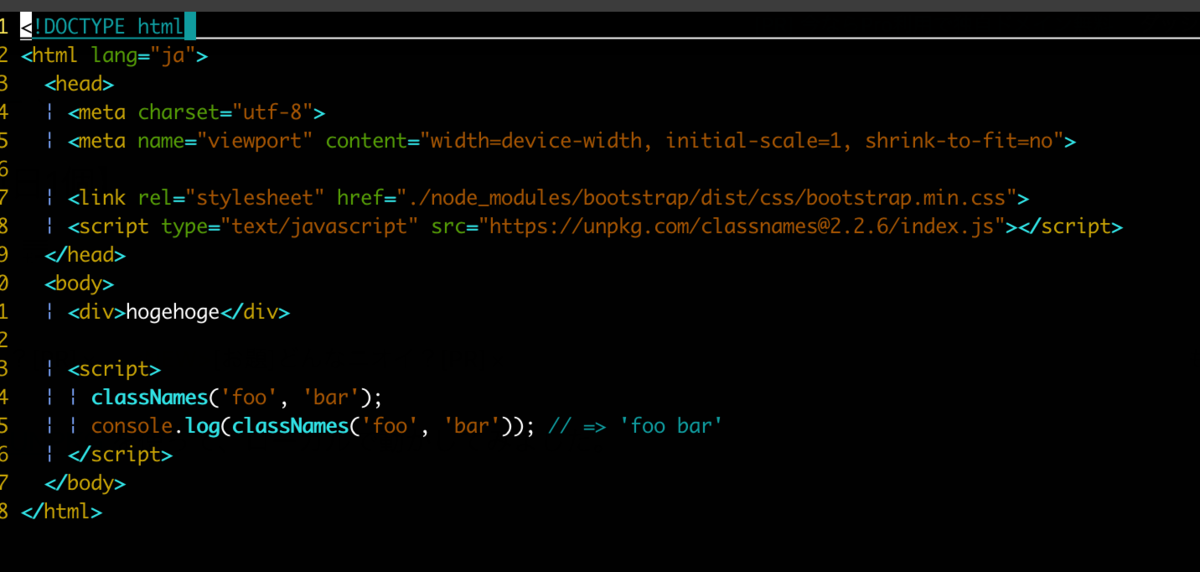This screenshot has height=572, width=1200.
Task: Click the "viewport" string value
Action: coord(255,141)
